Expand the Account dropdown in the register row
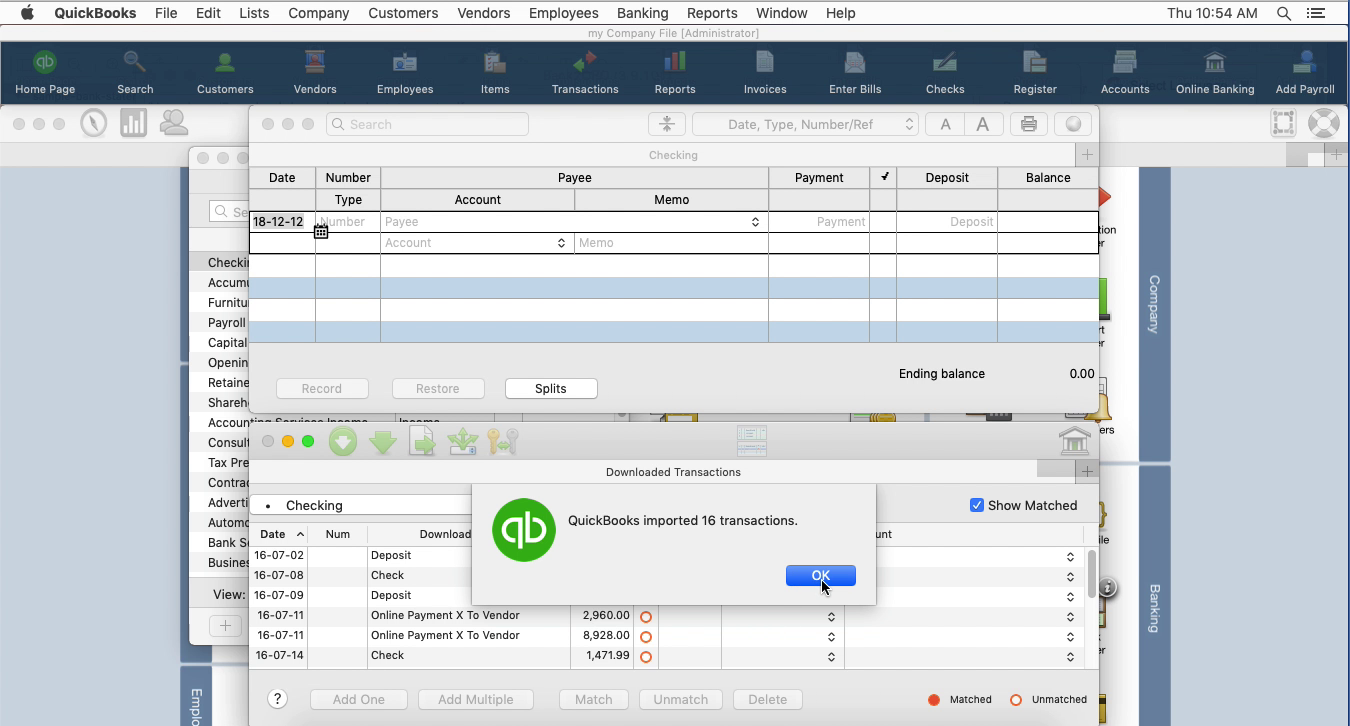The width and height of the screenshot is (1350, 726). (x=561, y=243)
